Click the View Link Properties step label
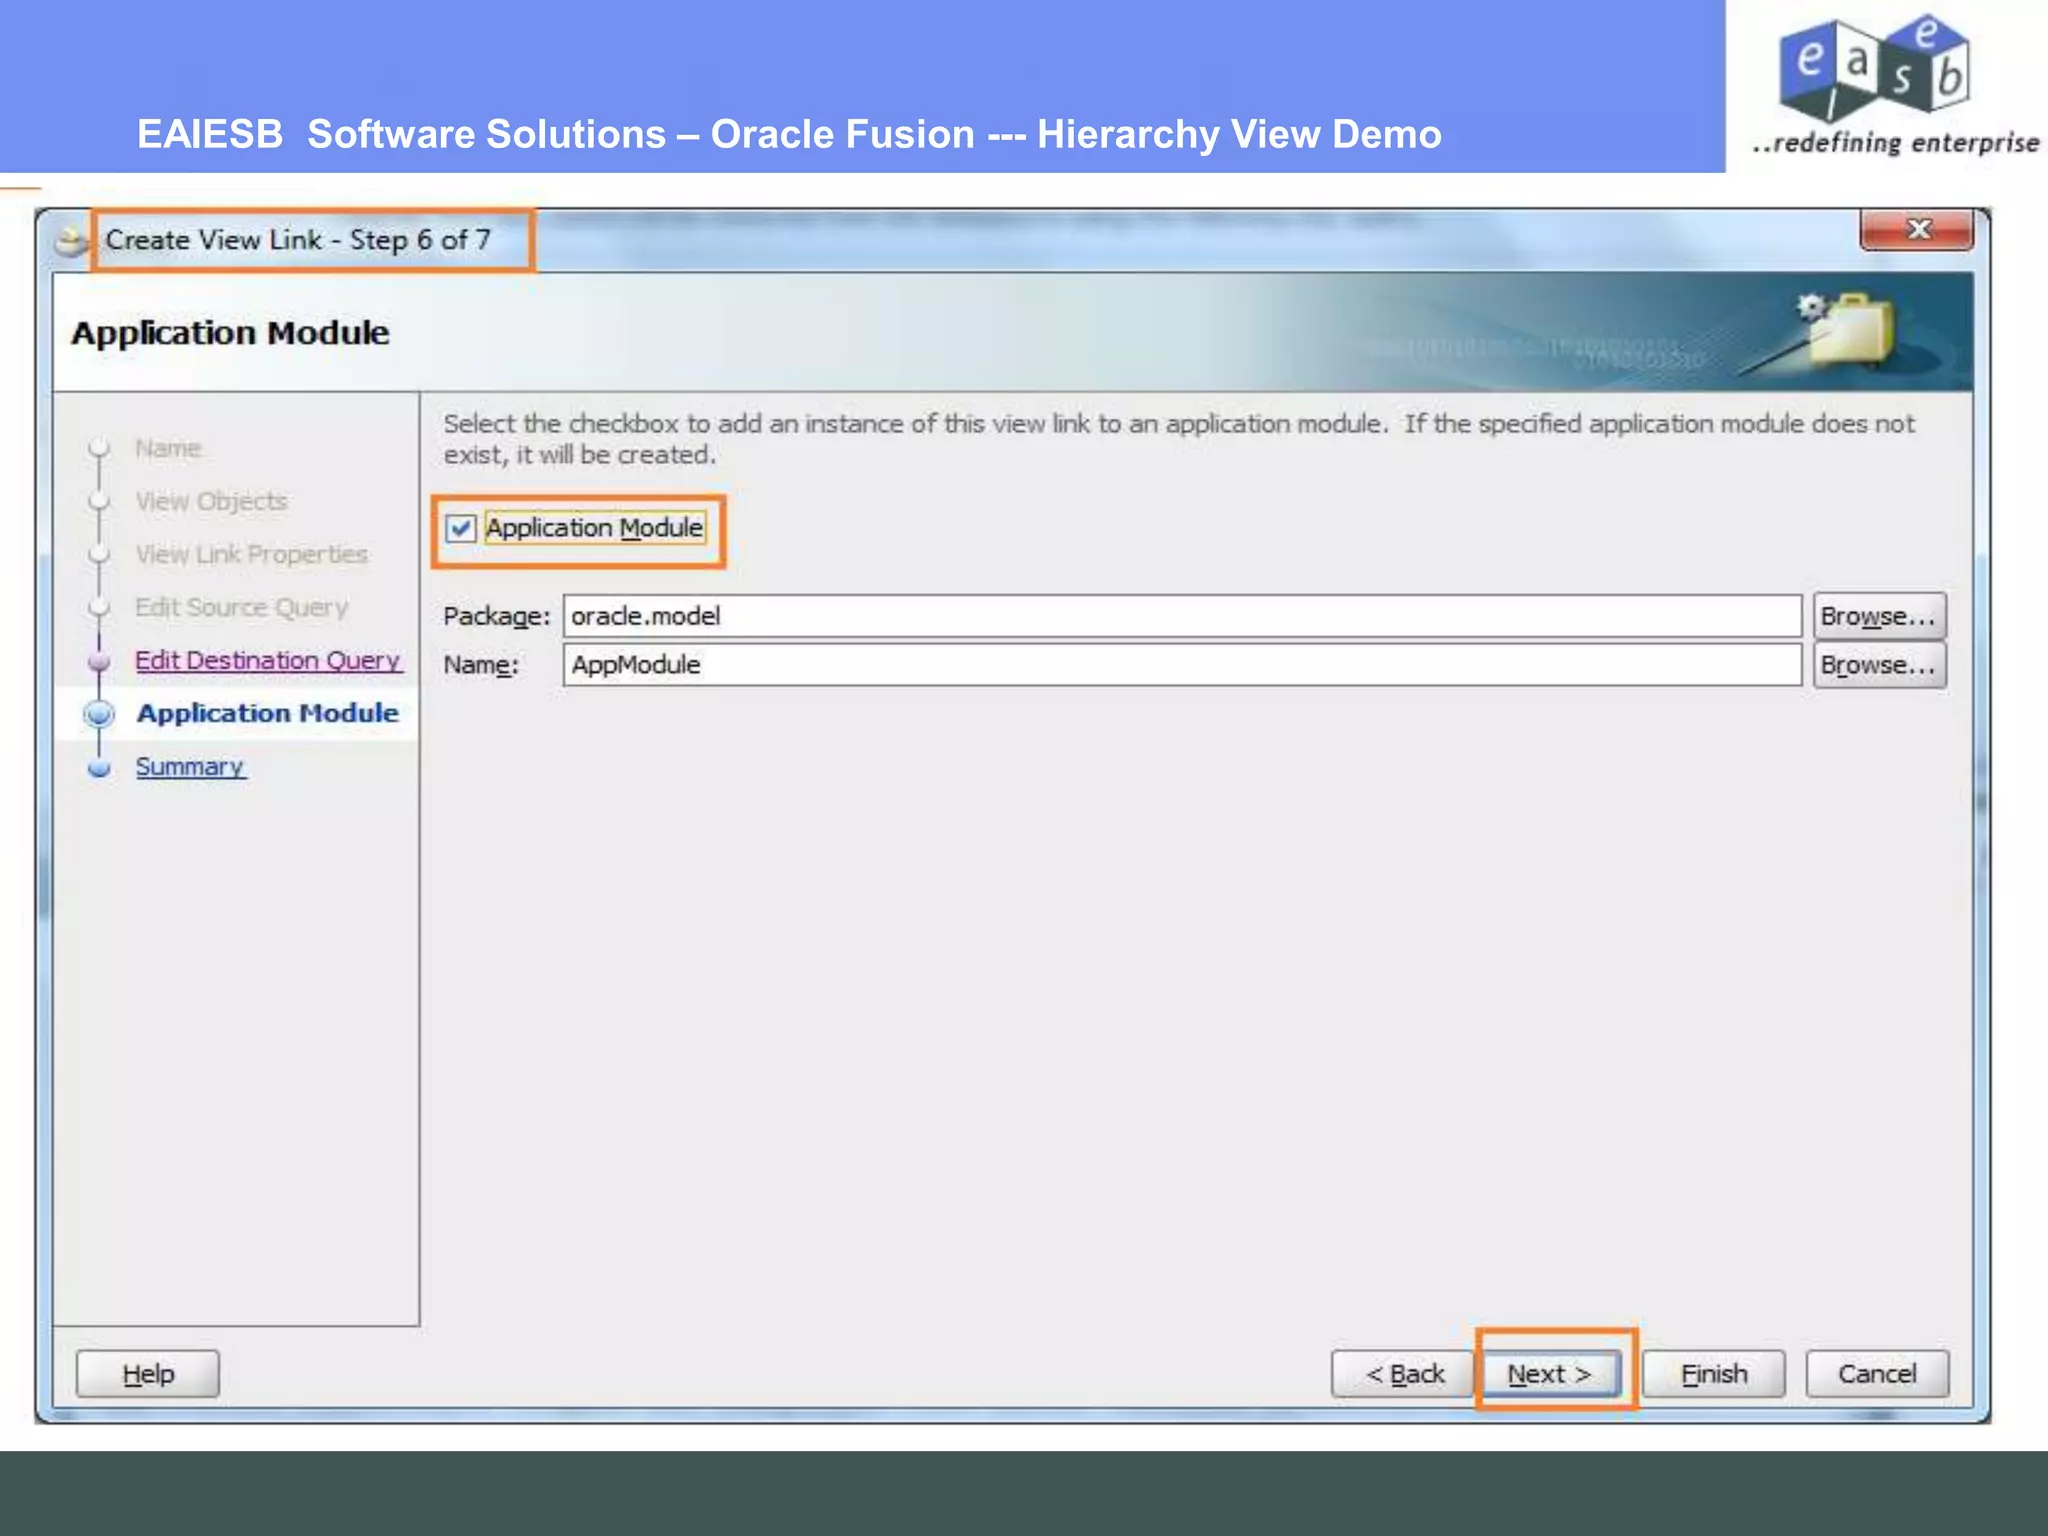This screenshot has height=1536, width=2048. click(x=252, y=555)
